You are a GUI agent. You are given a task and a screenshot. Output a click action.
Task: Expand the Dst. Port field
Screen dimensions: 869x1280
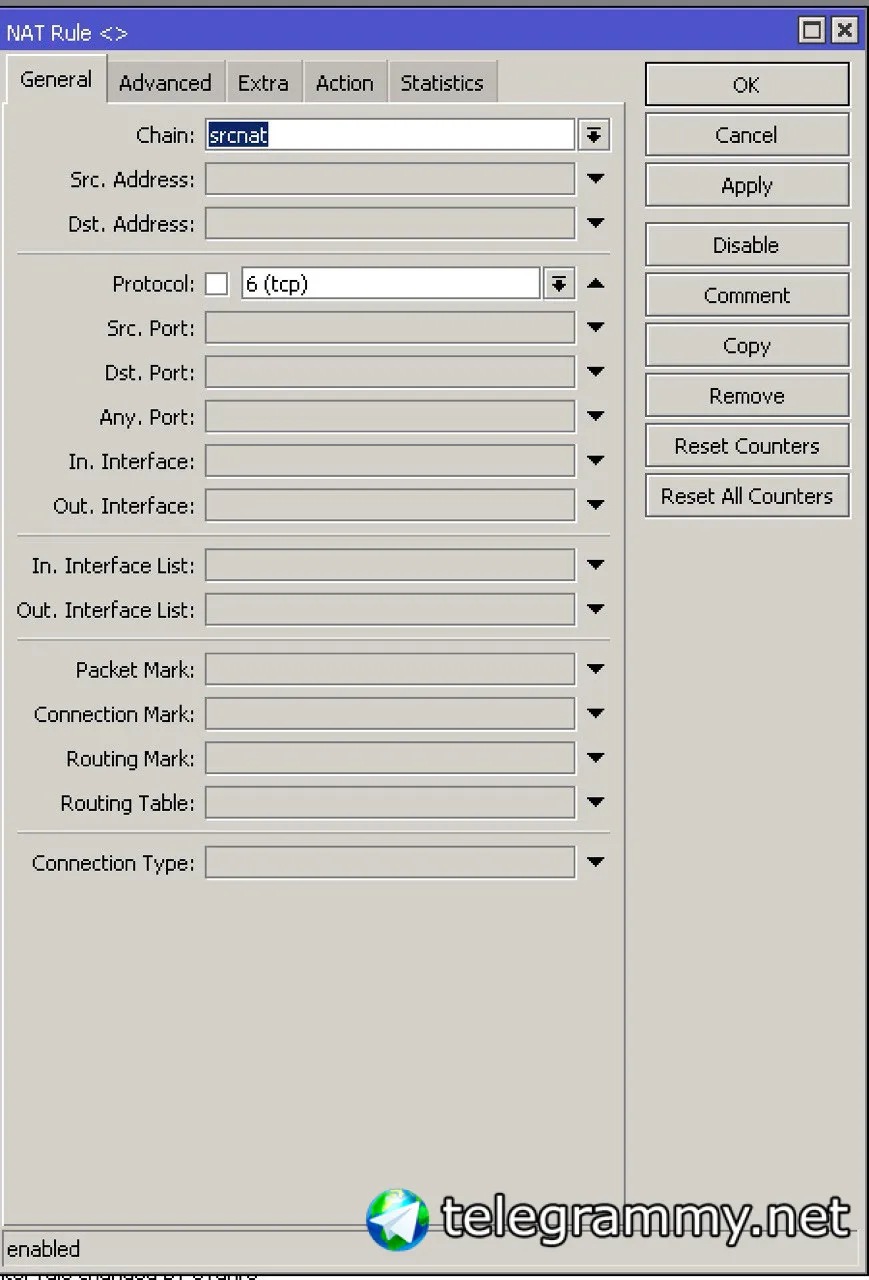tap(596, 372)
